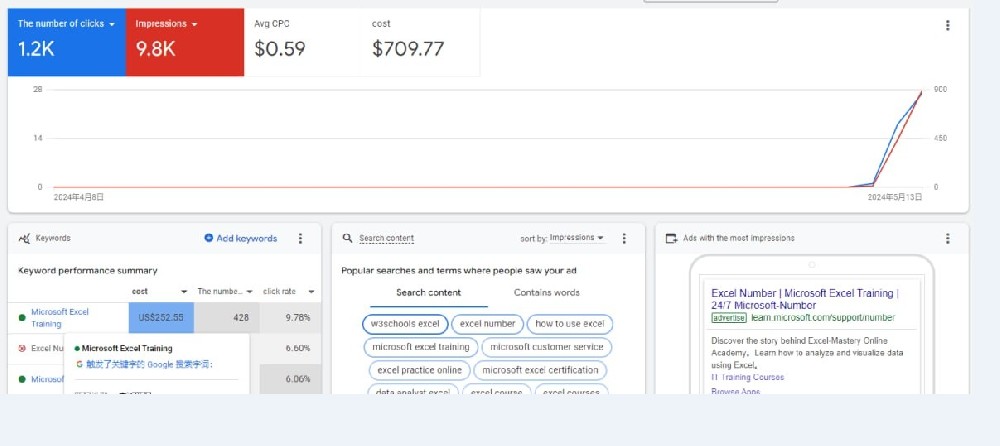This screenshot has width=1000, height=446.
Task: Open the 'The numbe...' column dropdown
Action: click(x=249, y=292)
